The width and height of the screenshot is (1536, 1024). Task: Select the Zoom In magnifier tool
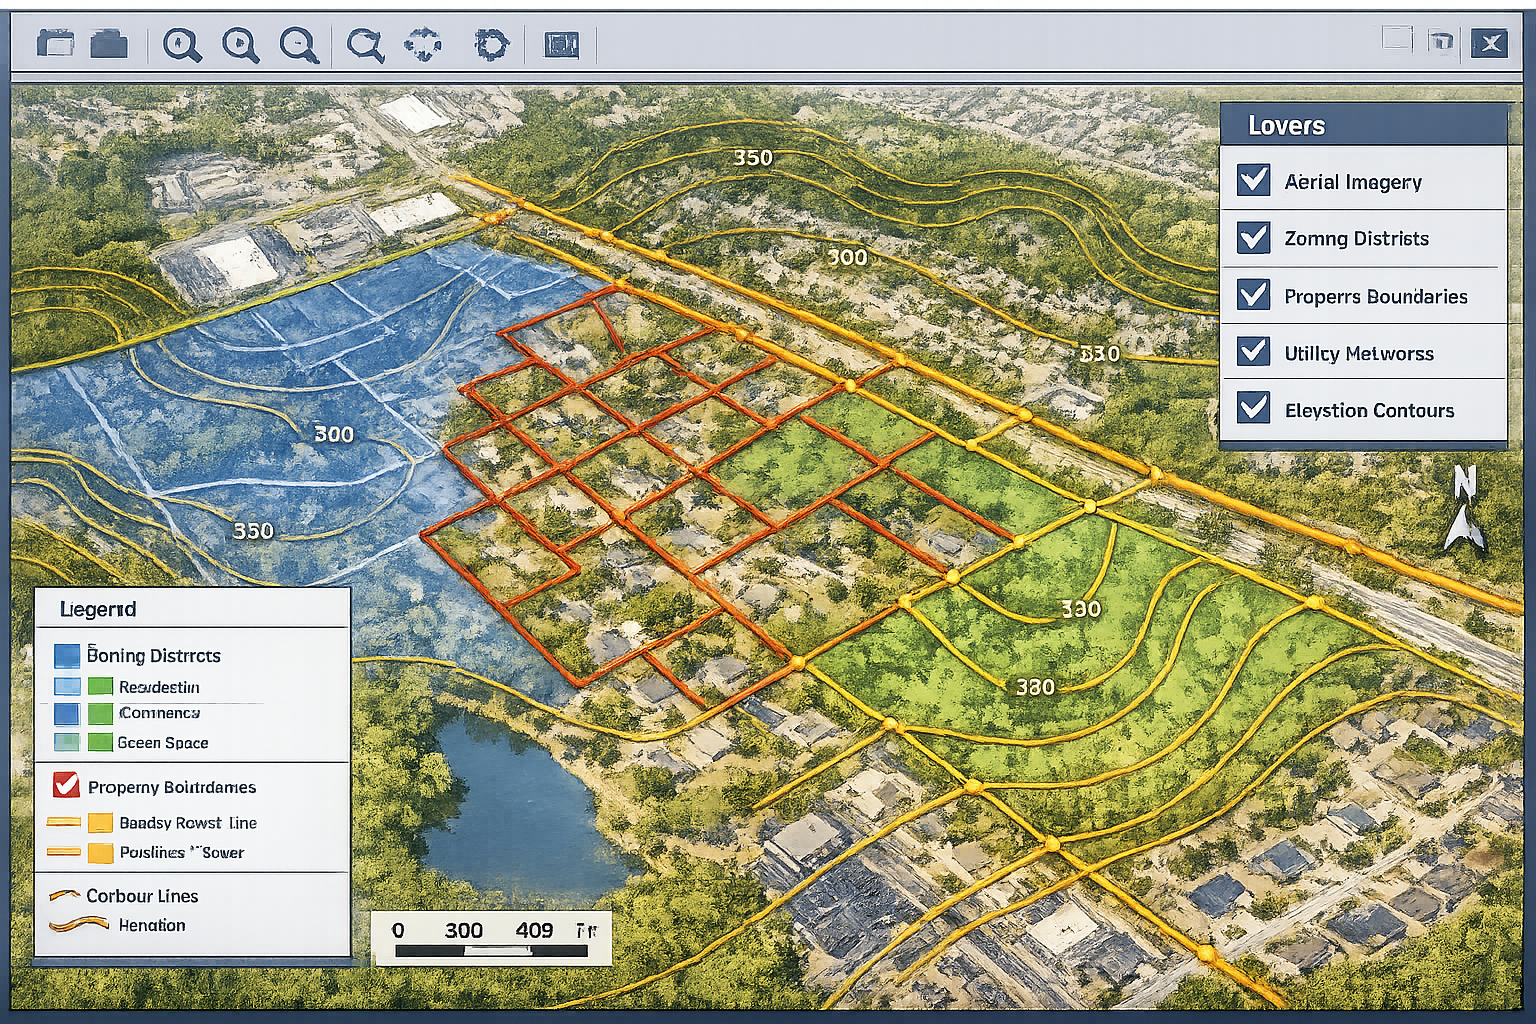[182, 44]
